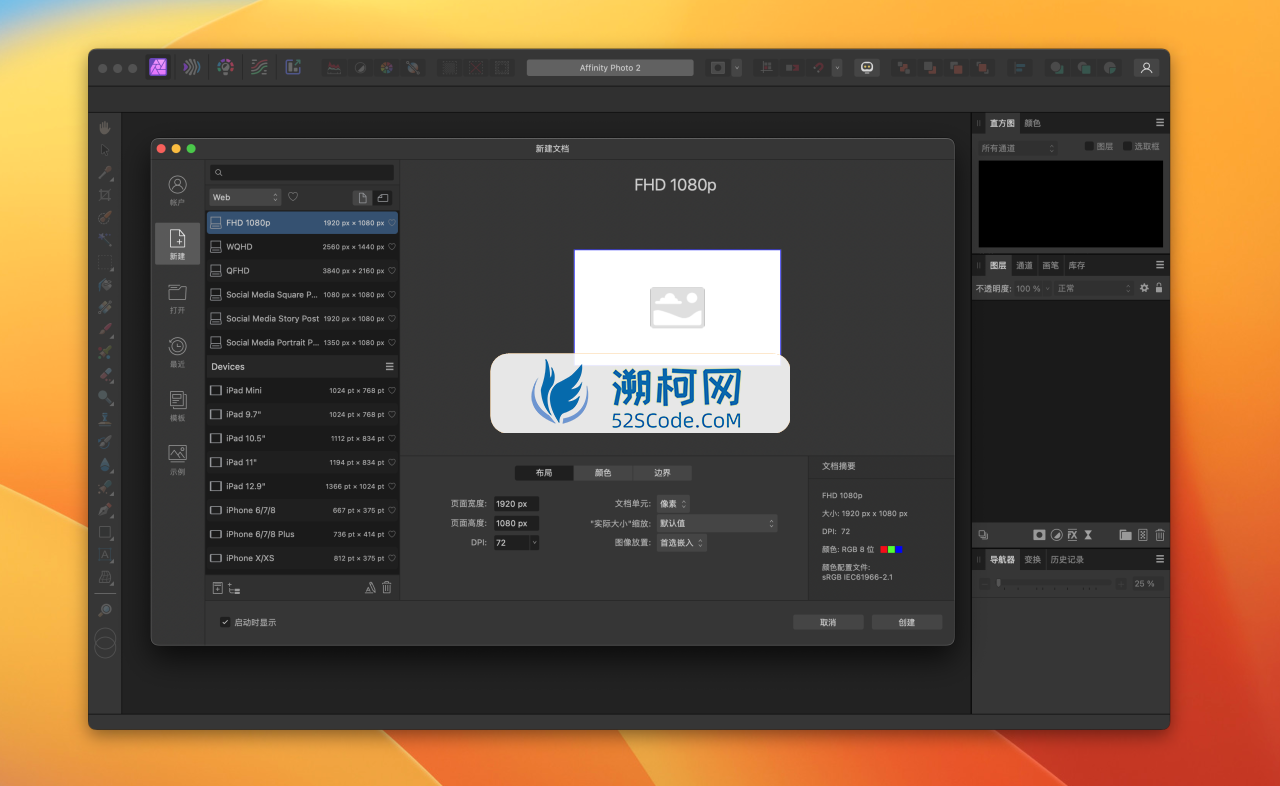
Task: Open the Devices category hamburger menu
Action: point(390,367)
